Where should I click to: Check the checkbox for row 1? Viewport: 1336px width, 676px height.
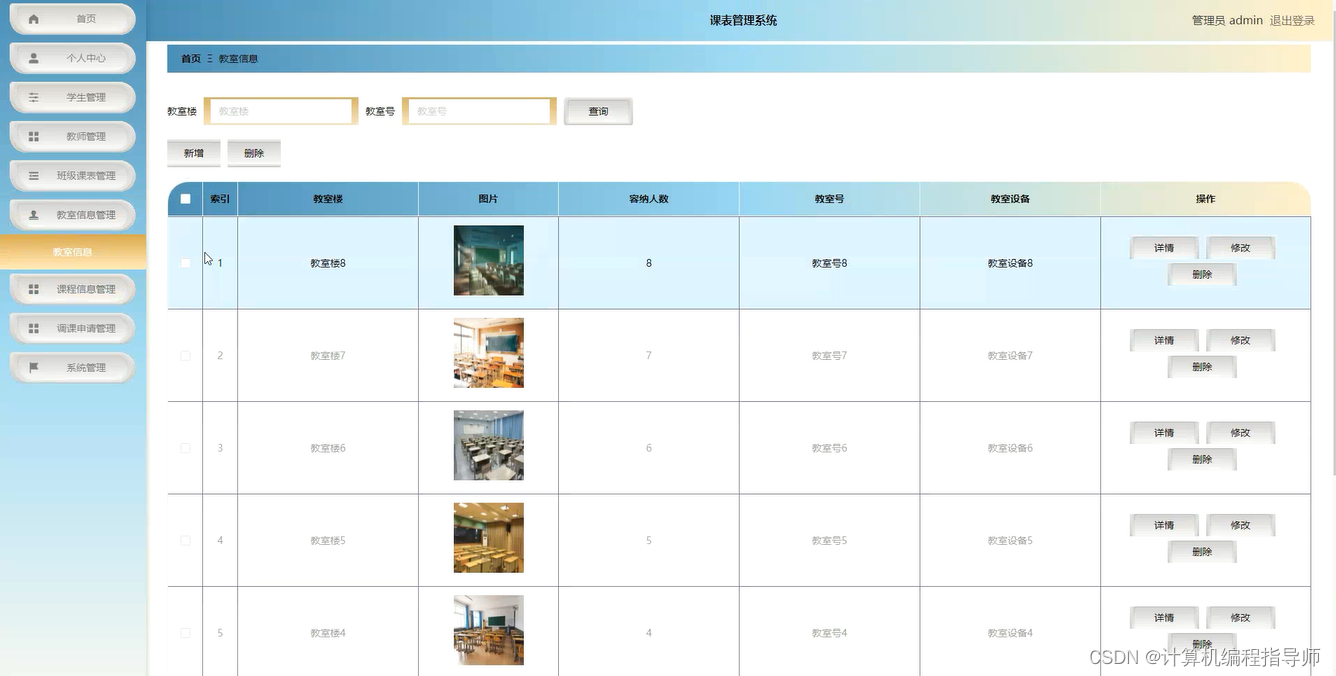[185, 263]
